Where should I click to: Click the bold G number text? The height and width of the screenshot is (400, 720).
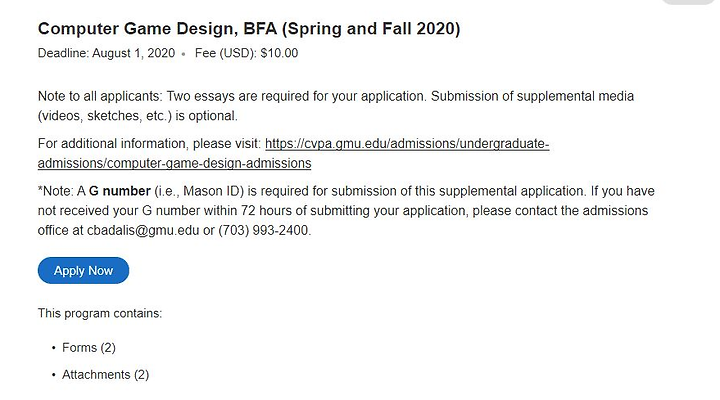coord(119,191)
